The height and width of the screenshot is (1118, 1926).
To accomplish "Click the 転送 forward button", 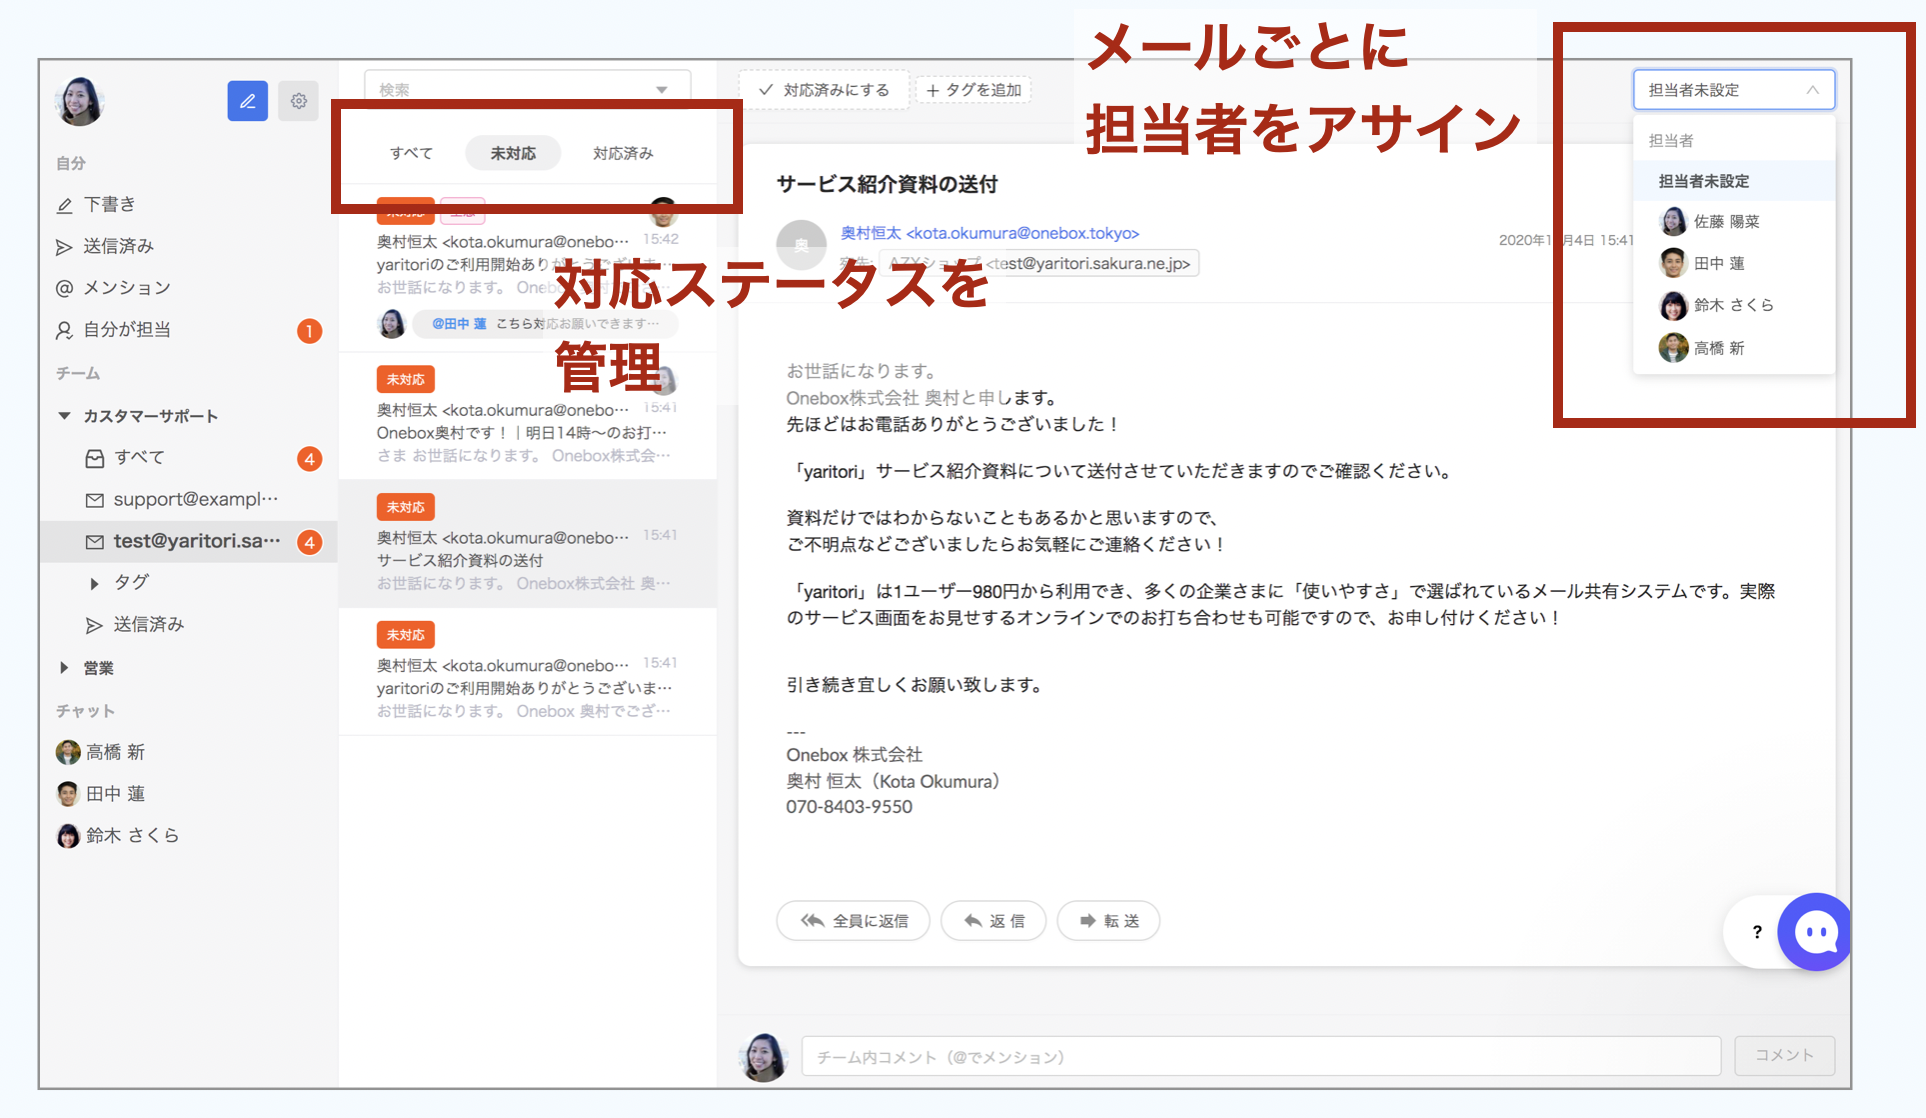I will coord(1108,921).
